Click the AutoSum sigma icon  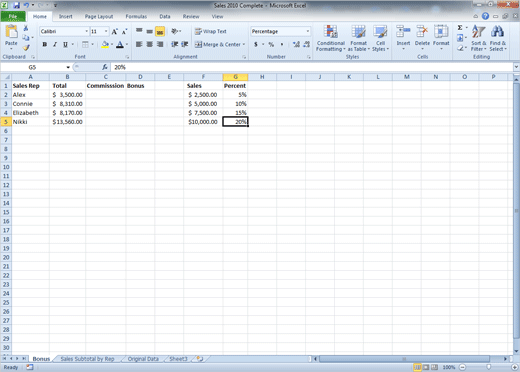[x=460, y=28]
